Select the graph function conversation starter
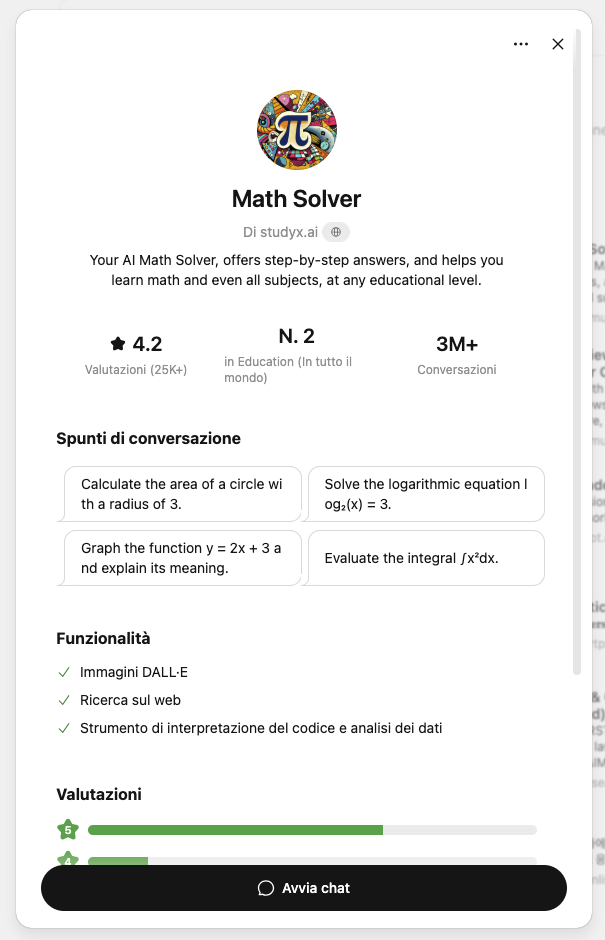605x940 pixels. 182,558
